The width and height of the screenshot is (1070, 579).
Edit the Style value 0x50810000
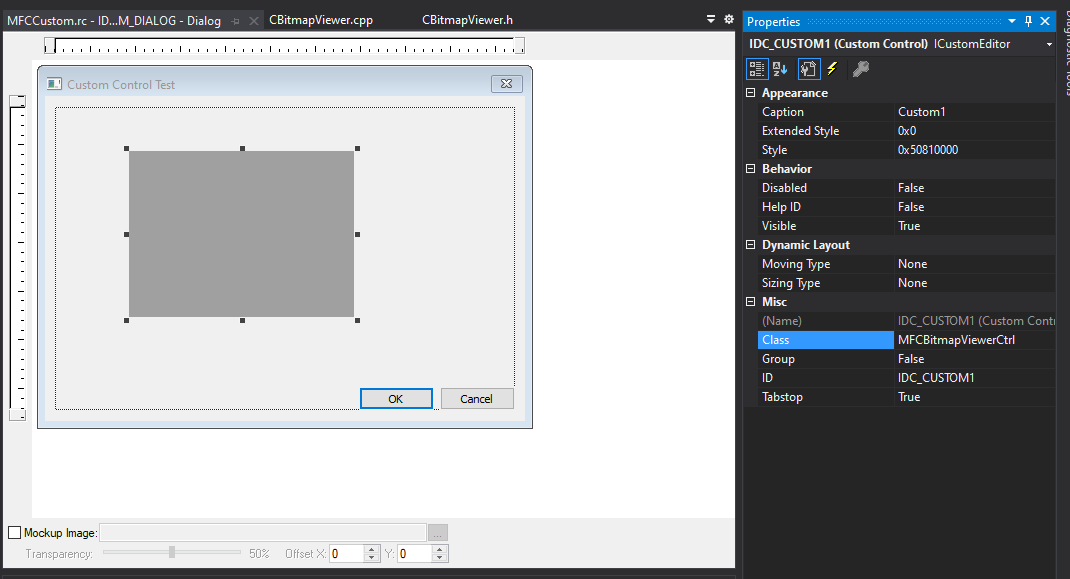click(974, 150)
